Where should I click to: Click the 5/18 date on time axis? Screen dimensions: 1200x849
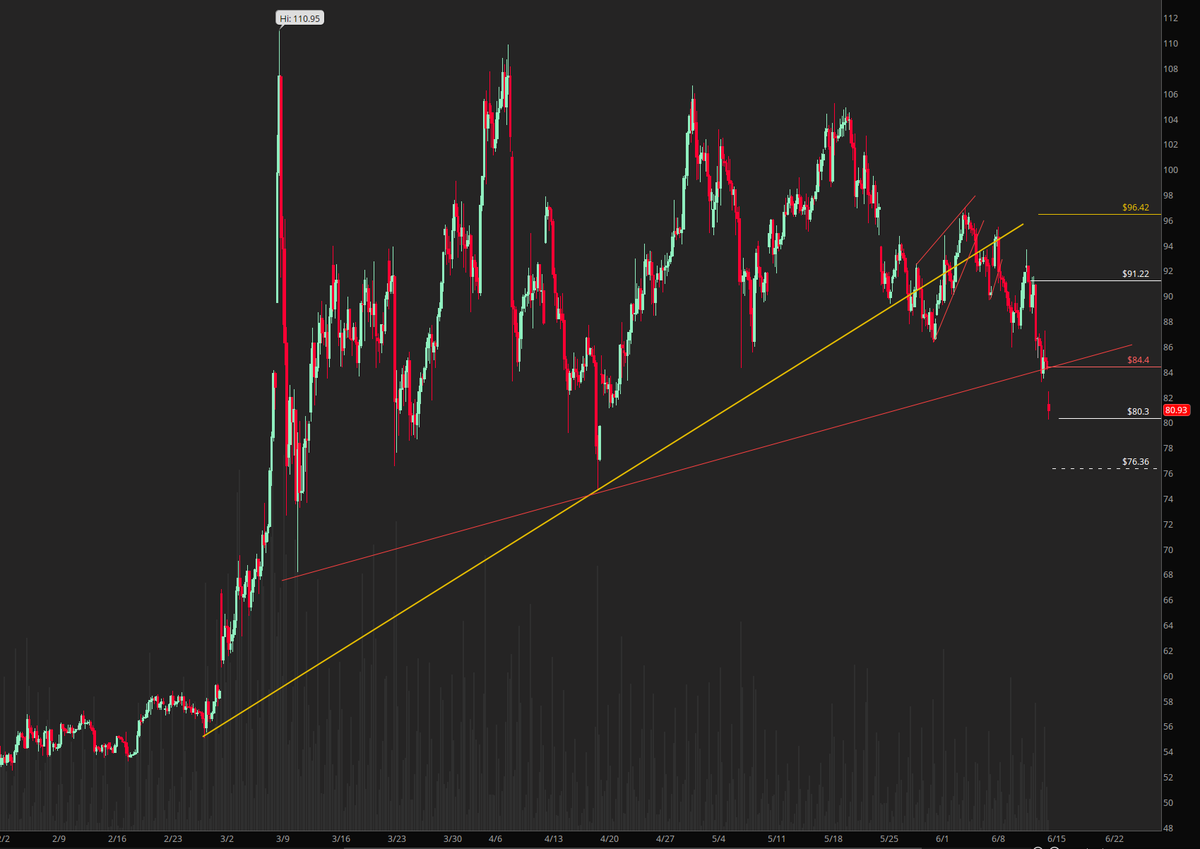click(x=833, y=841)
